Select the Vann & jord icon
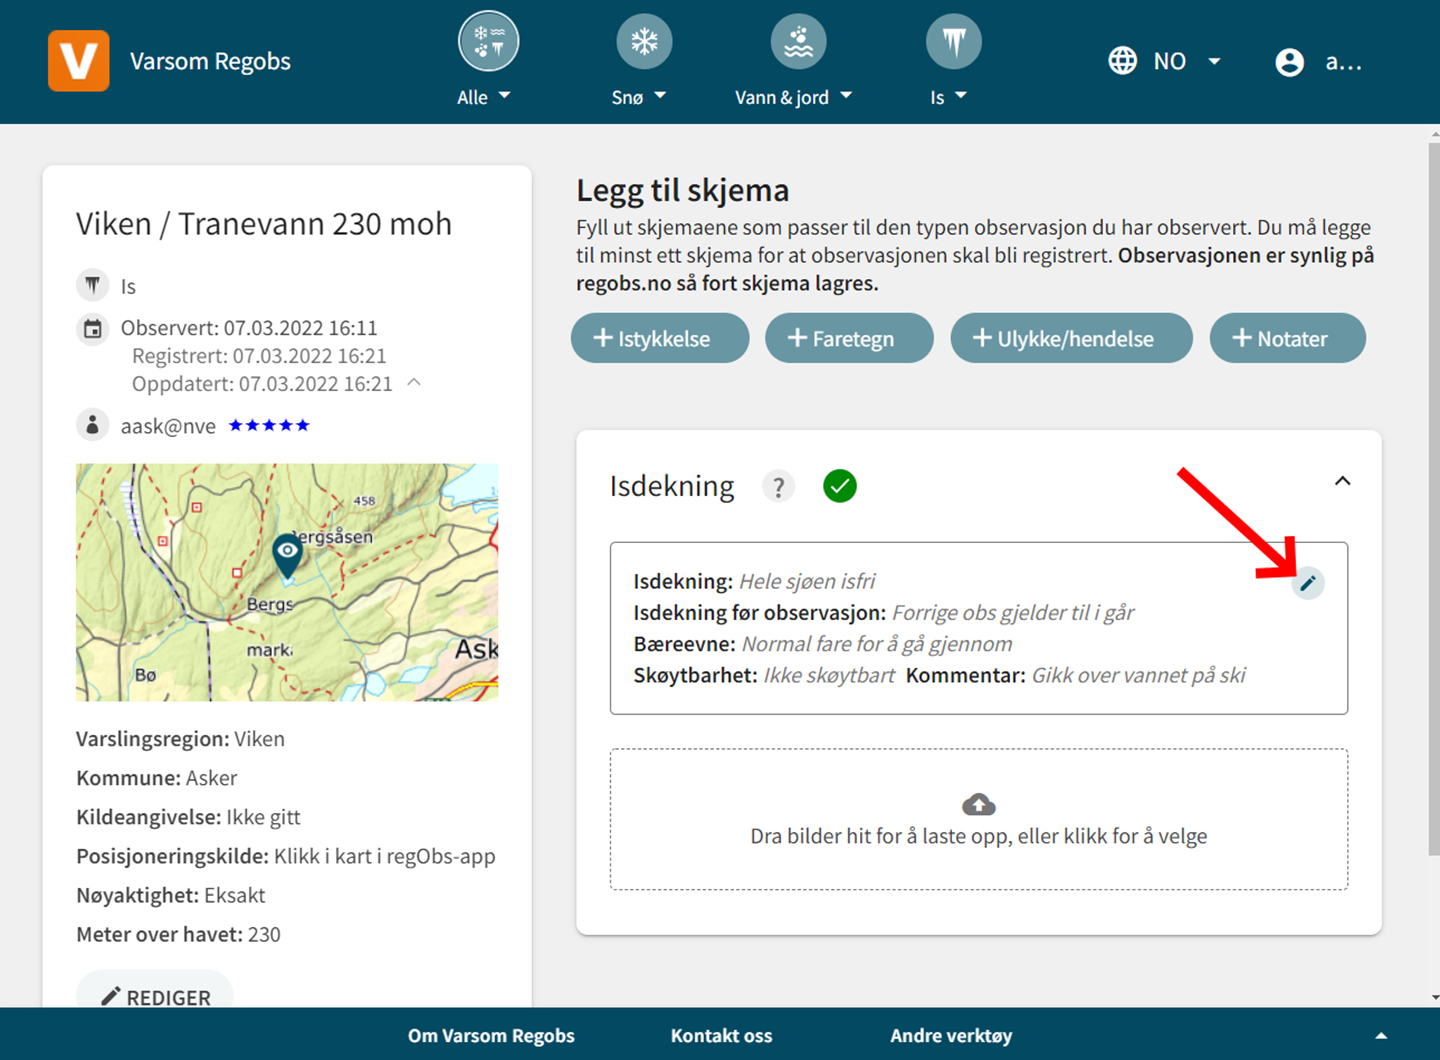 (x=798, y=42)
